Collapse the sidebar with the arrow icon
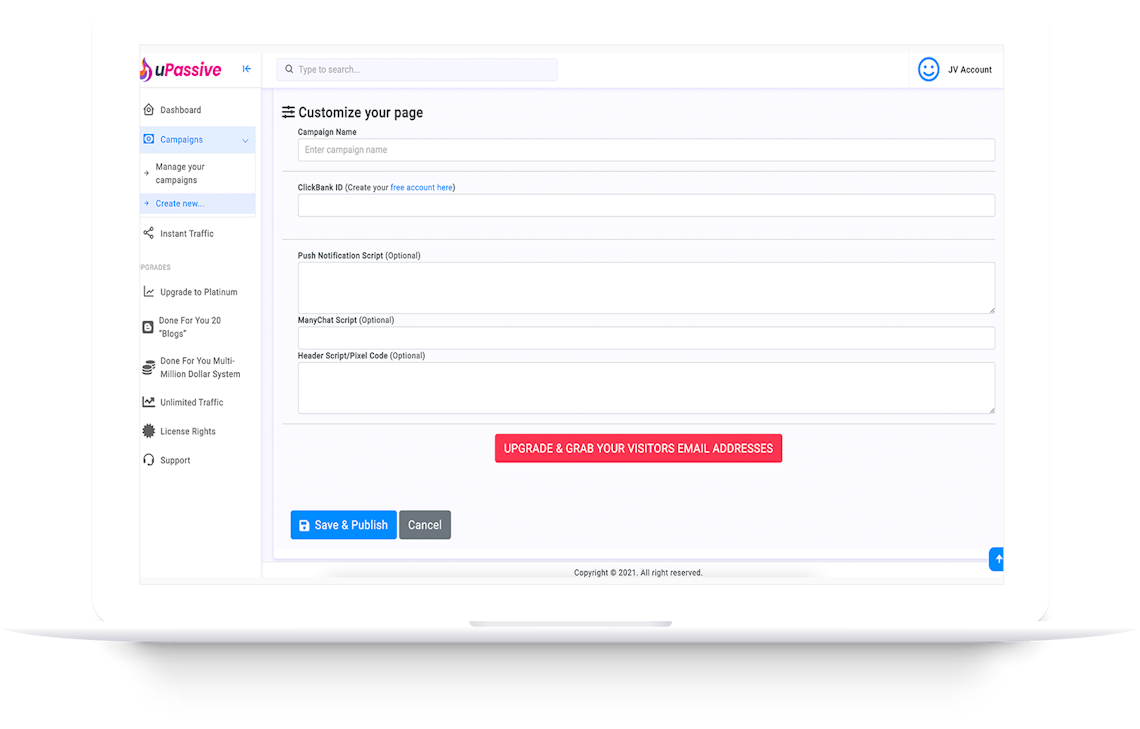The height and width of the screenshot is (729, 1140). pos(247,69)
